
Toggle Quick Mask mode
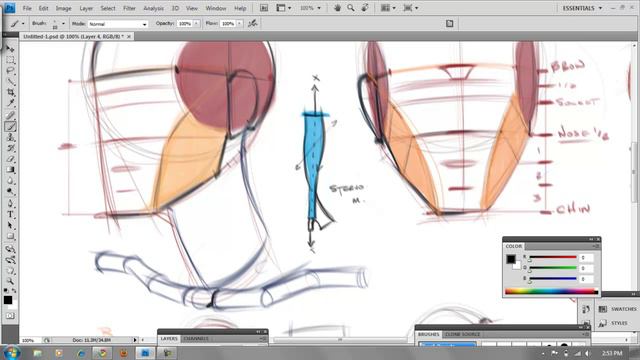pos(10,316)
